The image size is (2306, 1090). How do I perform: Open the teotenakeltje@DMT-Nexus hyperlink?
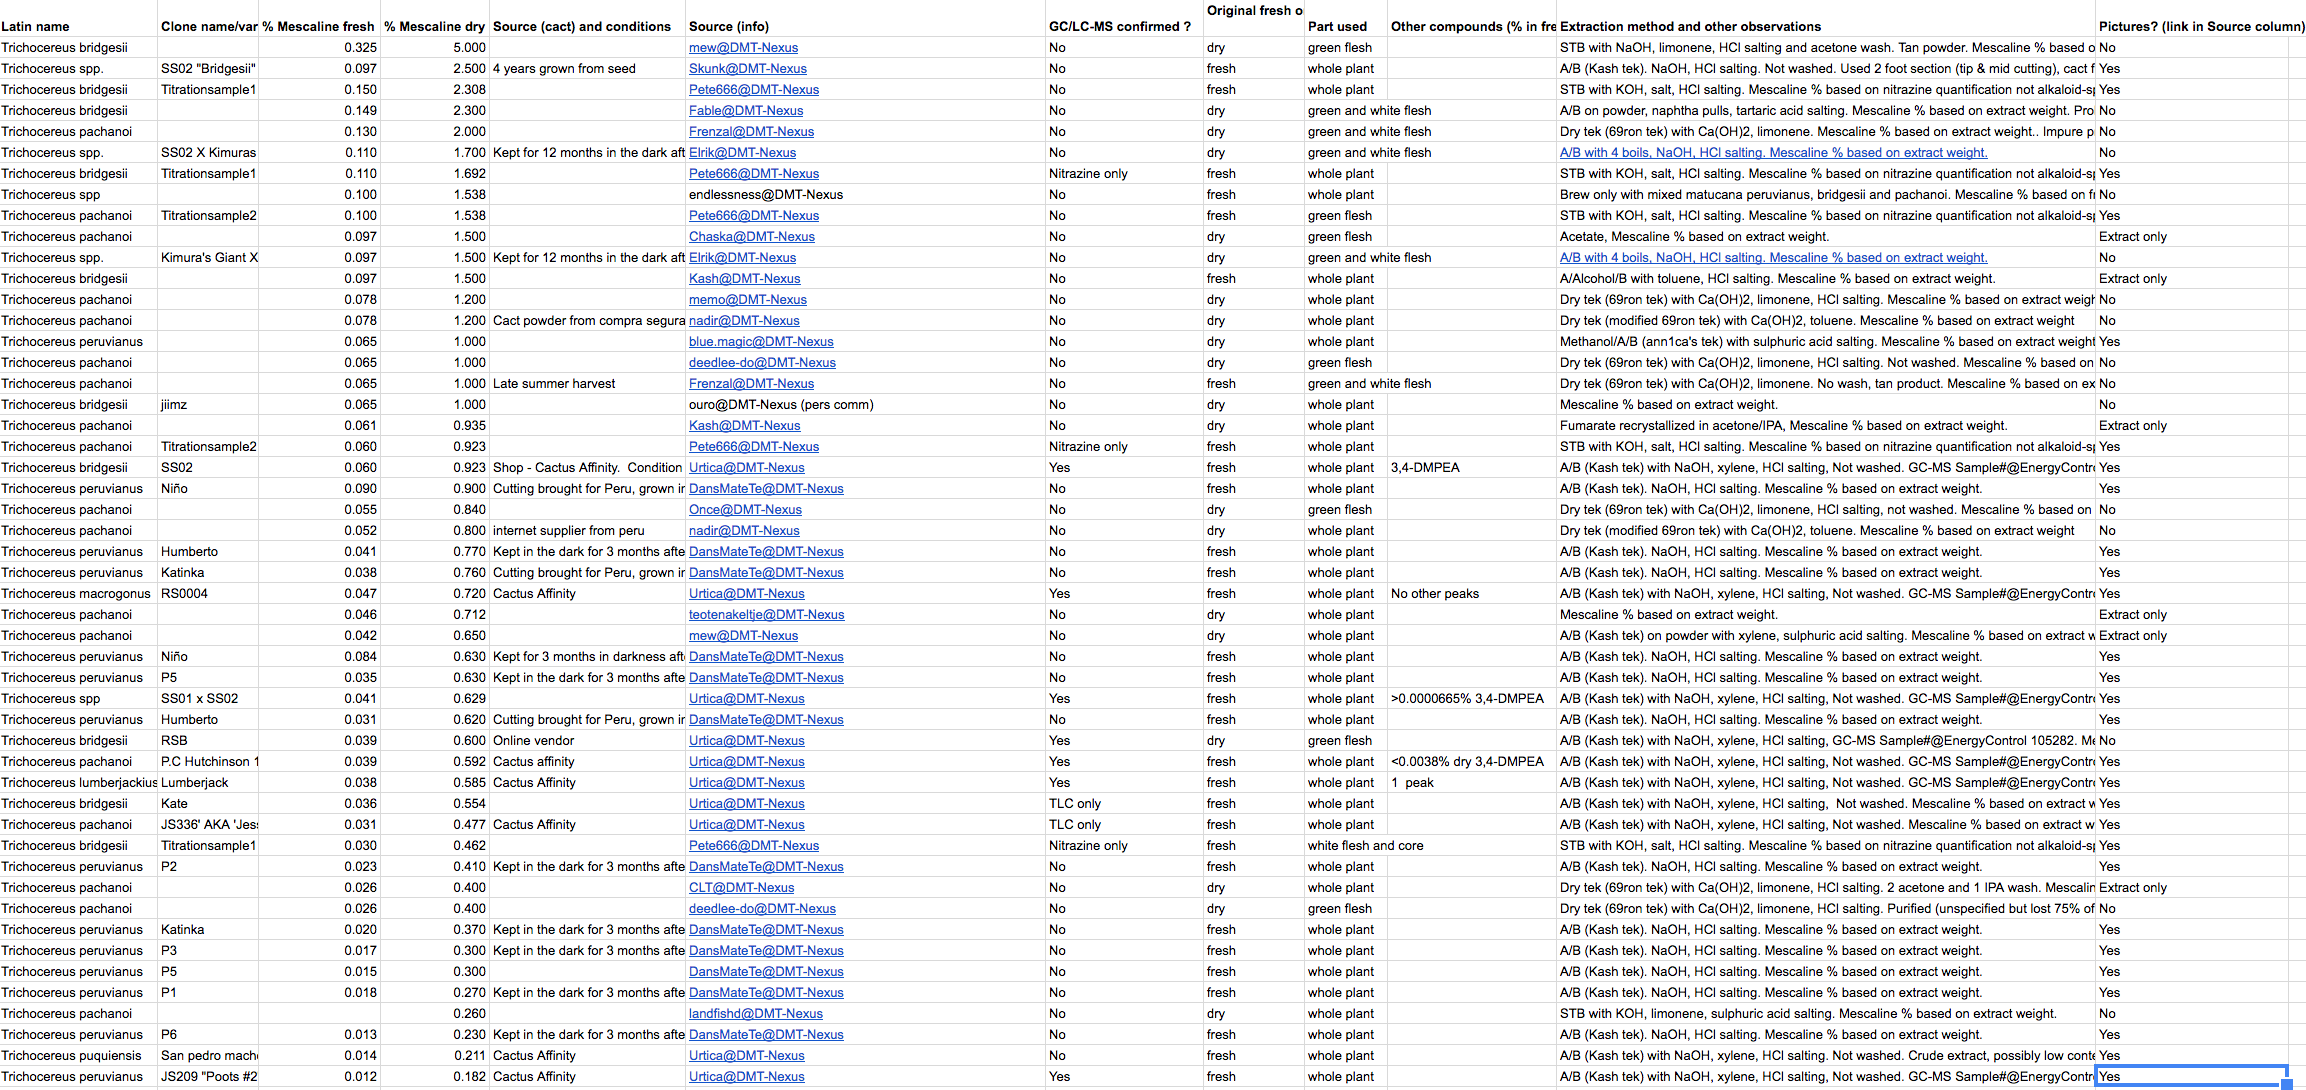[766, 614]
